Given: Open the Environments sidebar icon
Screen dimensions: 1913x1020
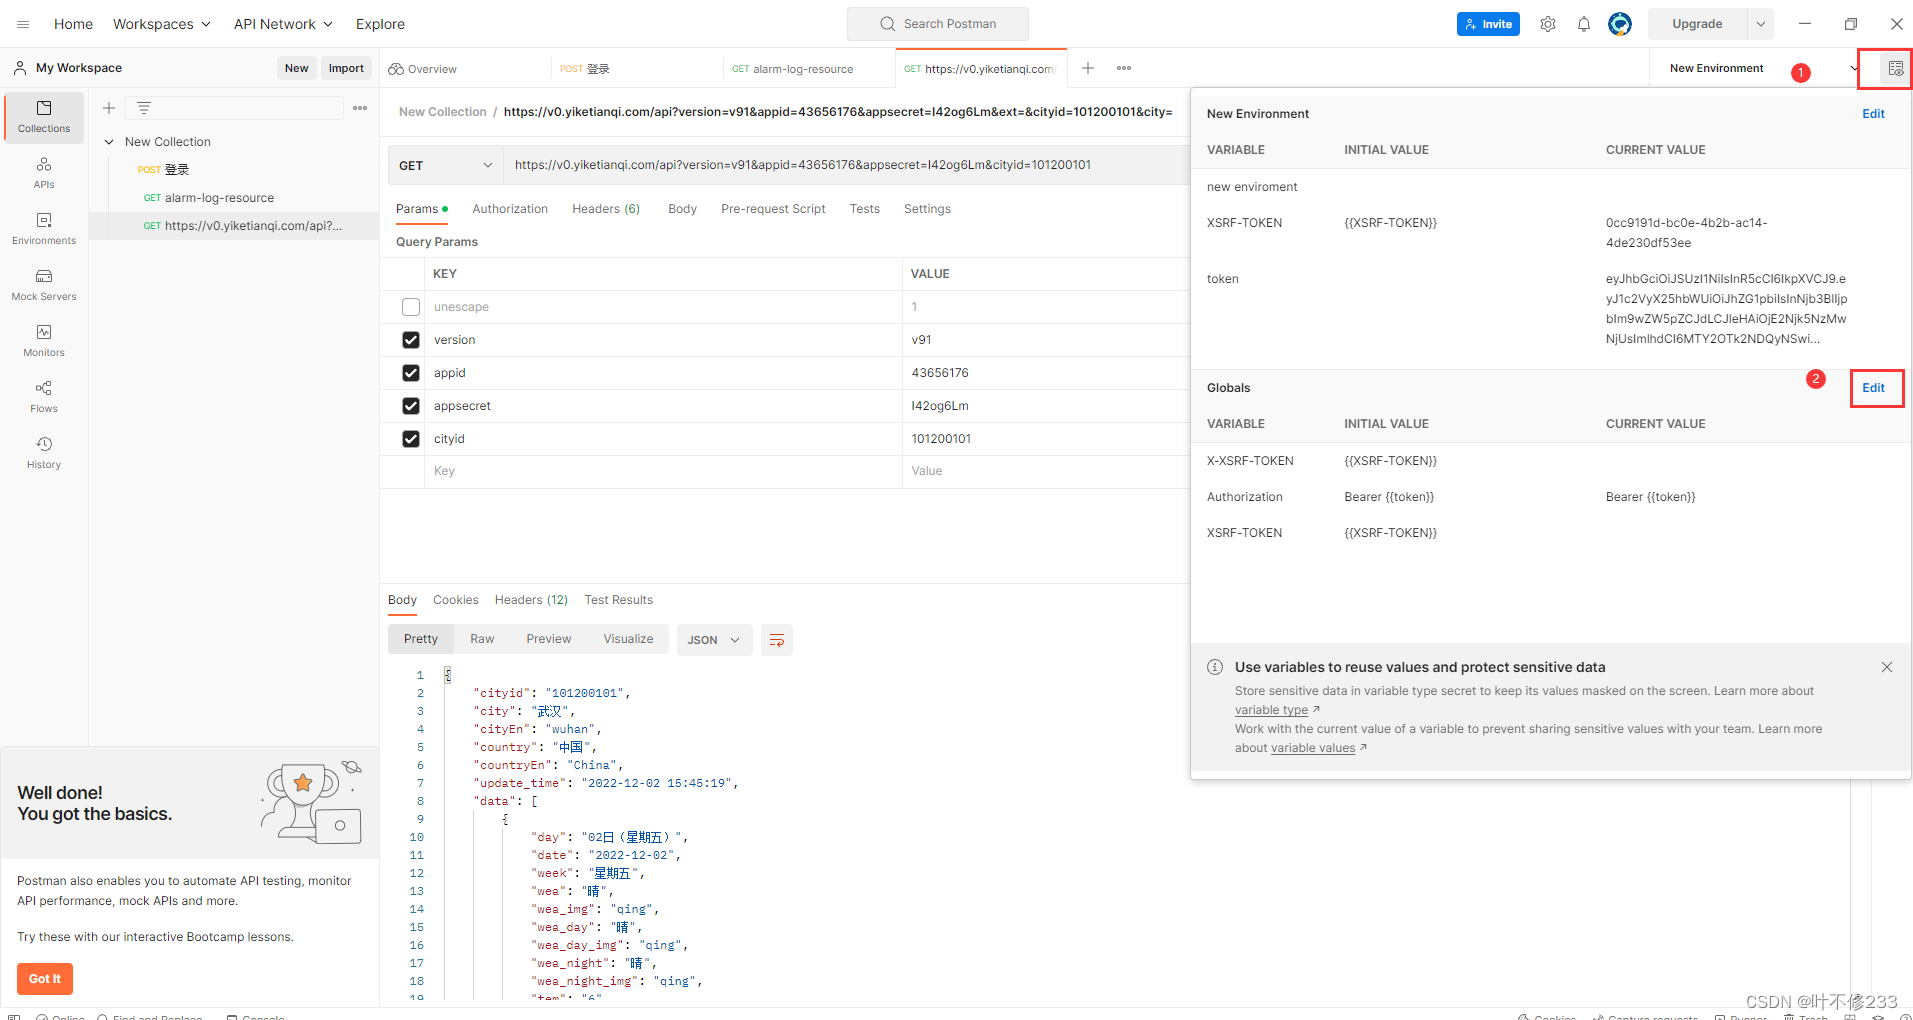Looking at the screenshot, I should [44, 228].
